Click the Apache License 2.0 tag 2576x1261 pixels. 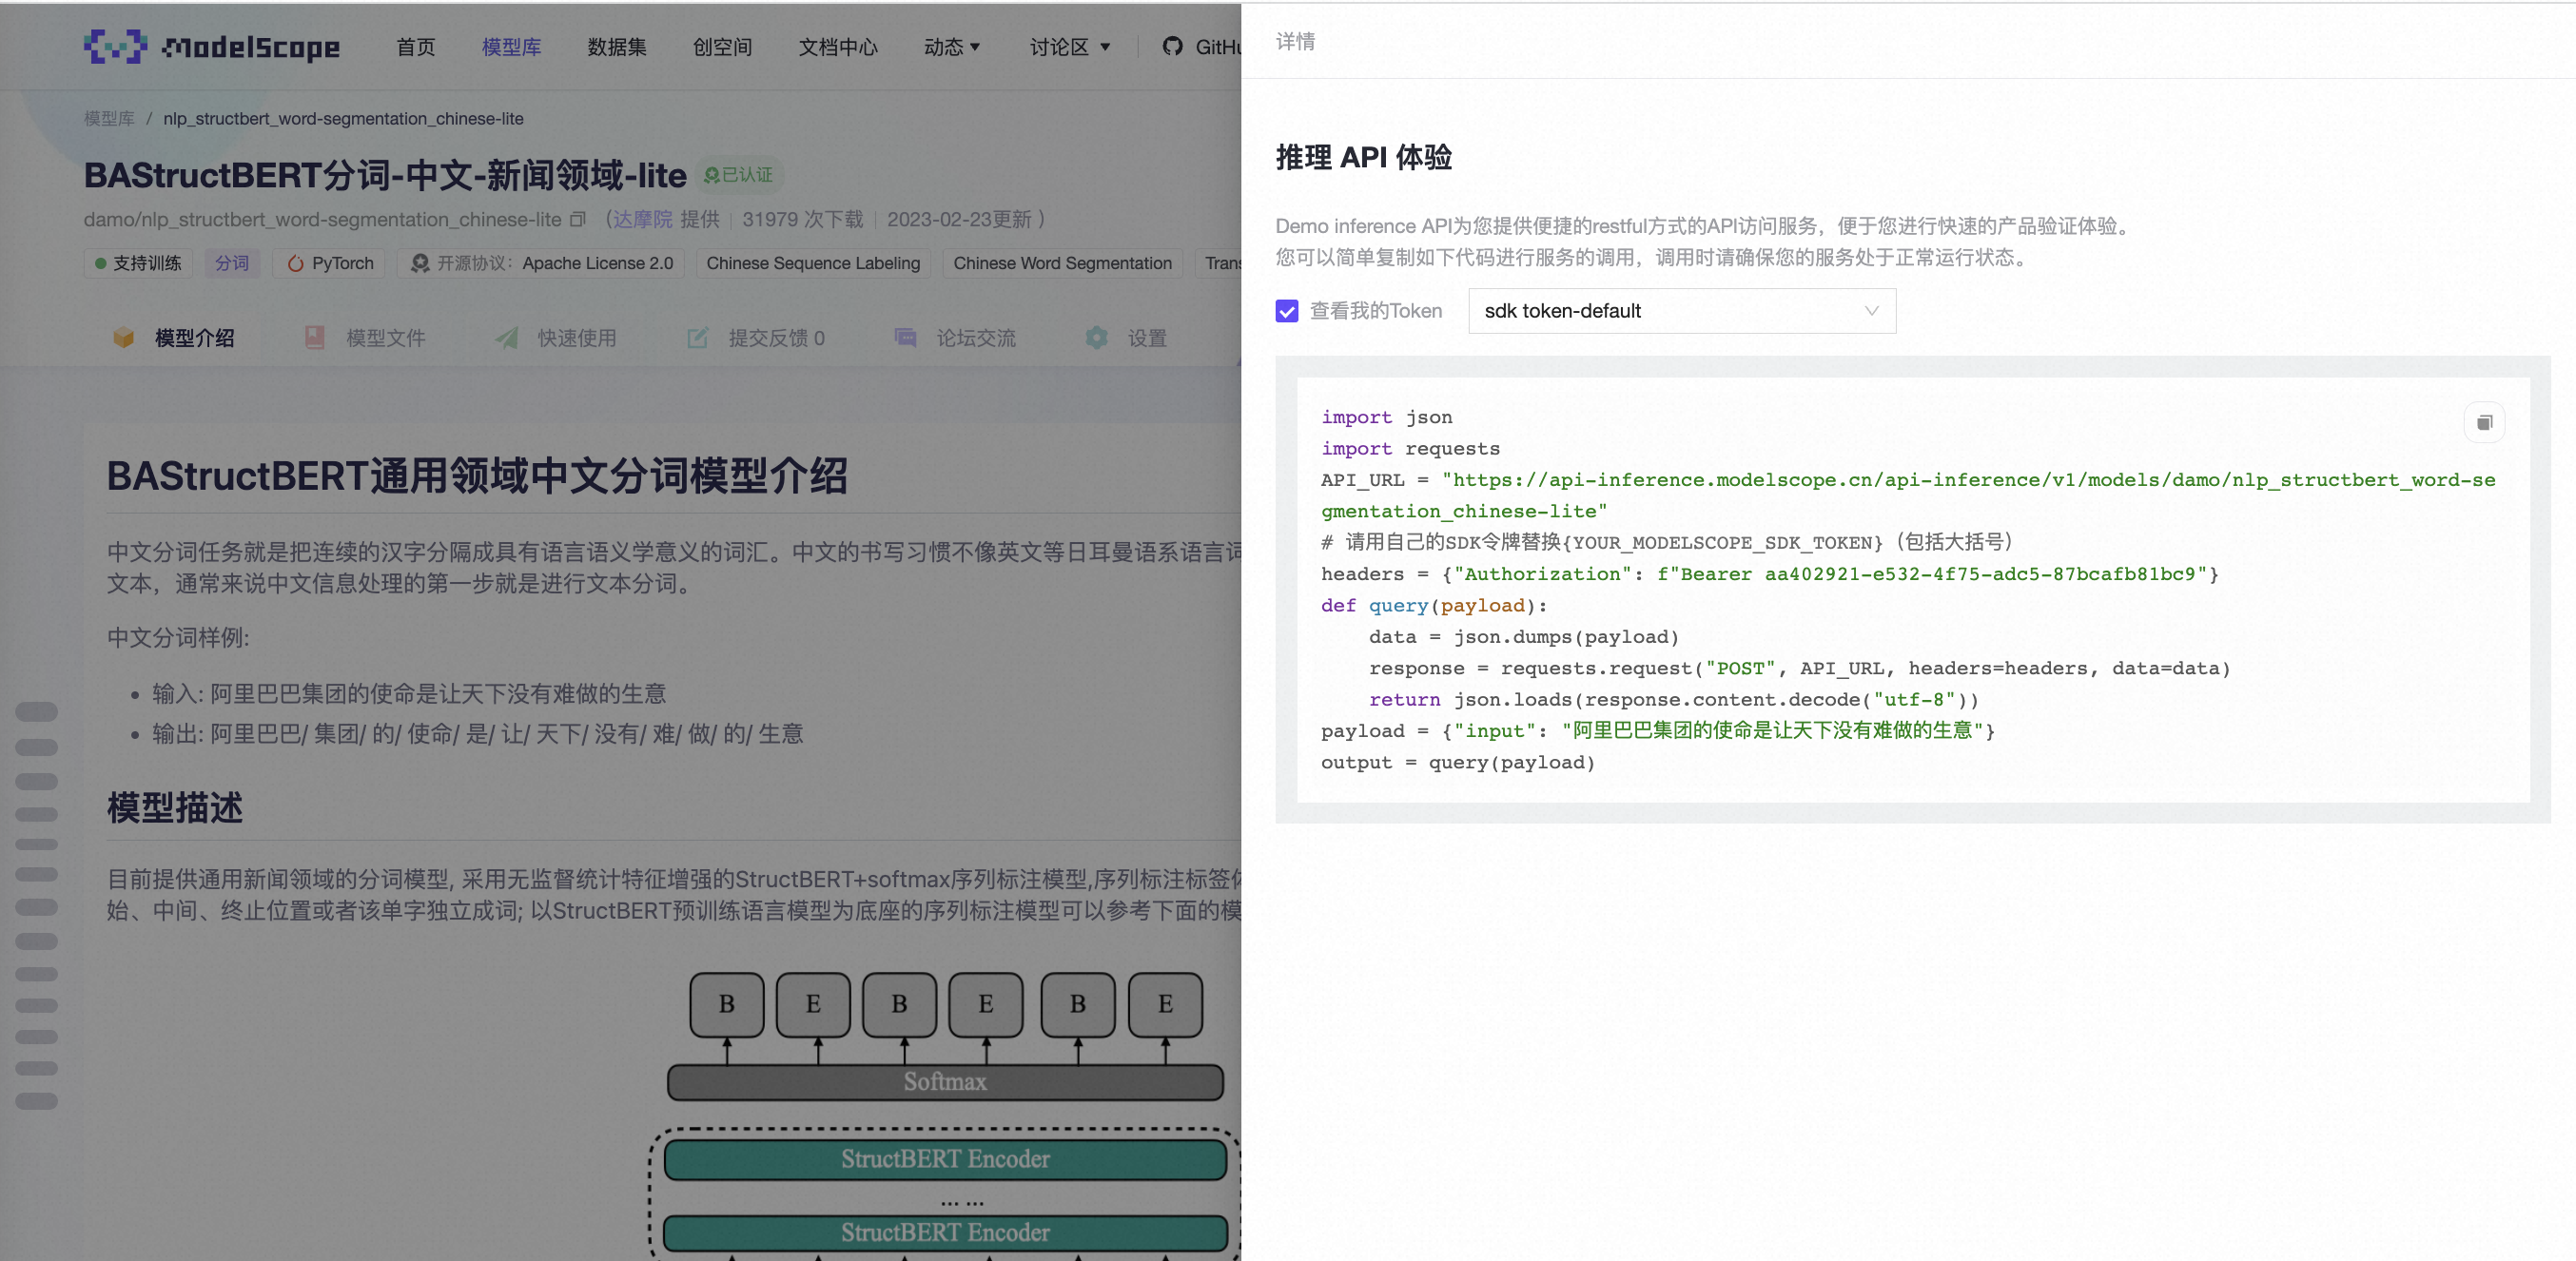541,263
